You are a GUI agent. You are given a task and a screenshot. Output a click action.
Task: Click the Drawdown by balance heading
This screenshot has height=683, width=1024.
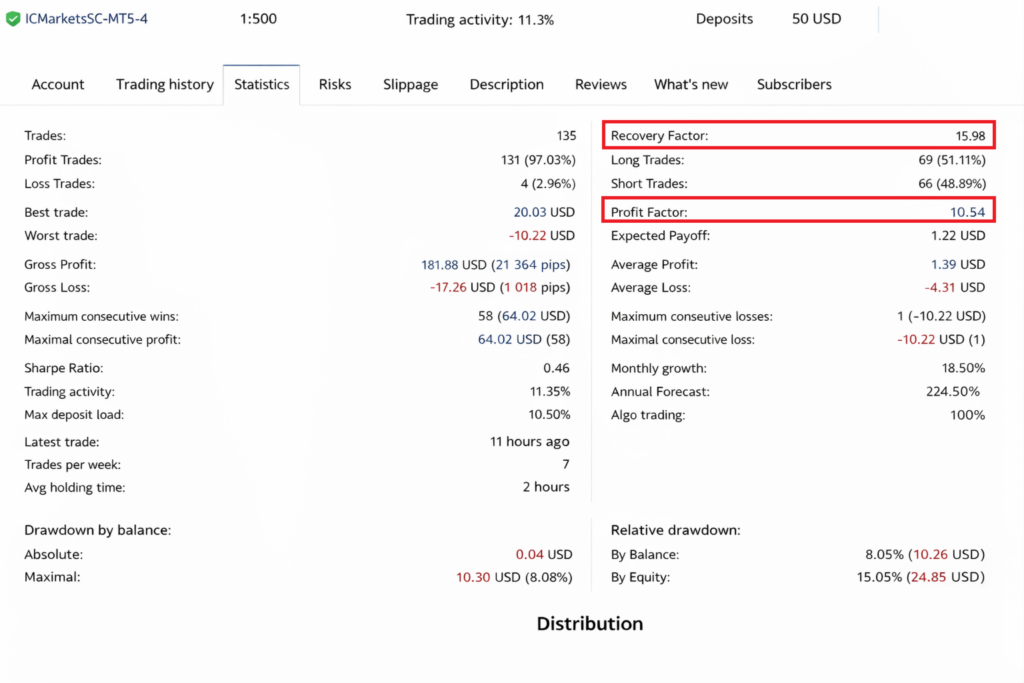[x=97, y=530]
